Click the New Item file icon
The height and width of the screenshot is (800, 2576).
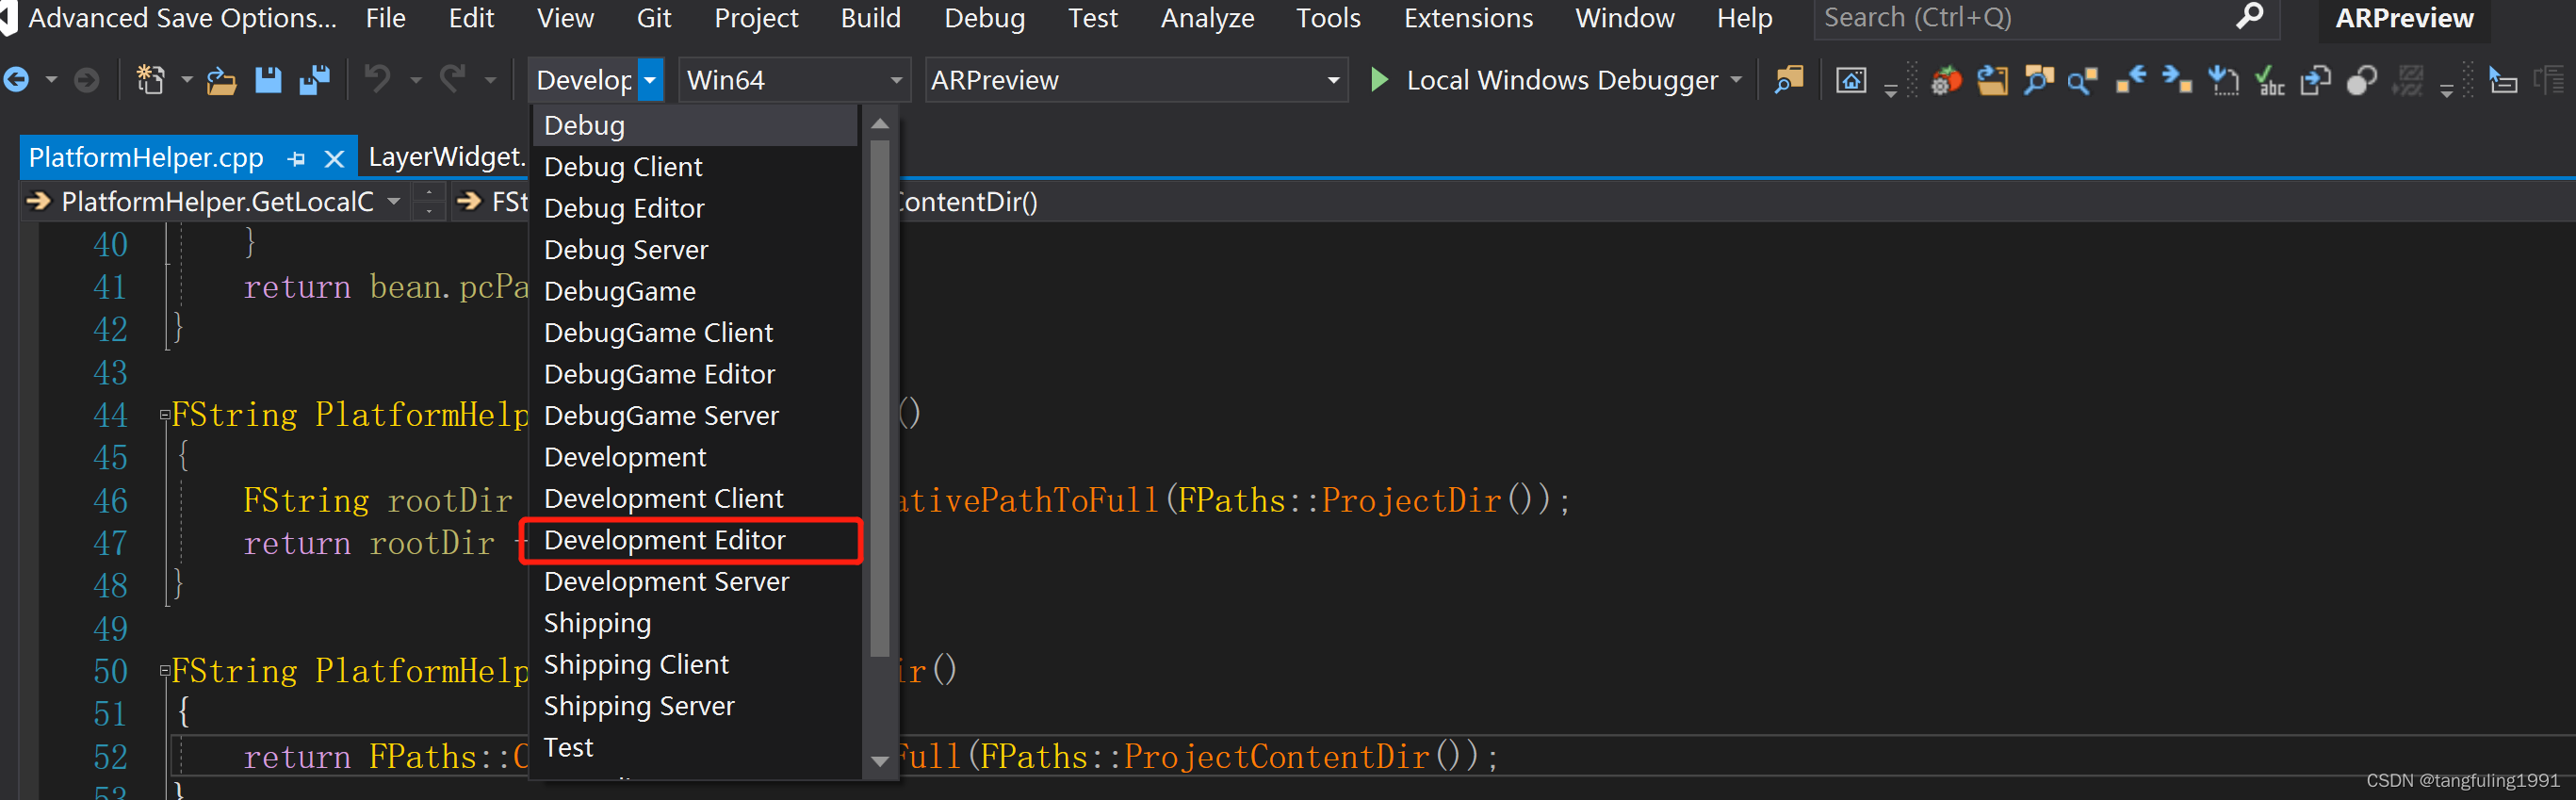[x=150, y=80]
